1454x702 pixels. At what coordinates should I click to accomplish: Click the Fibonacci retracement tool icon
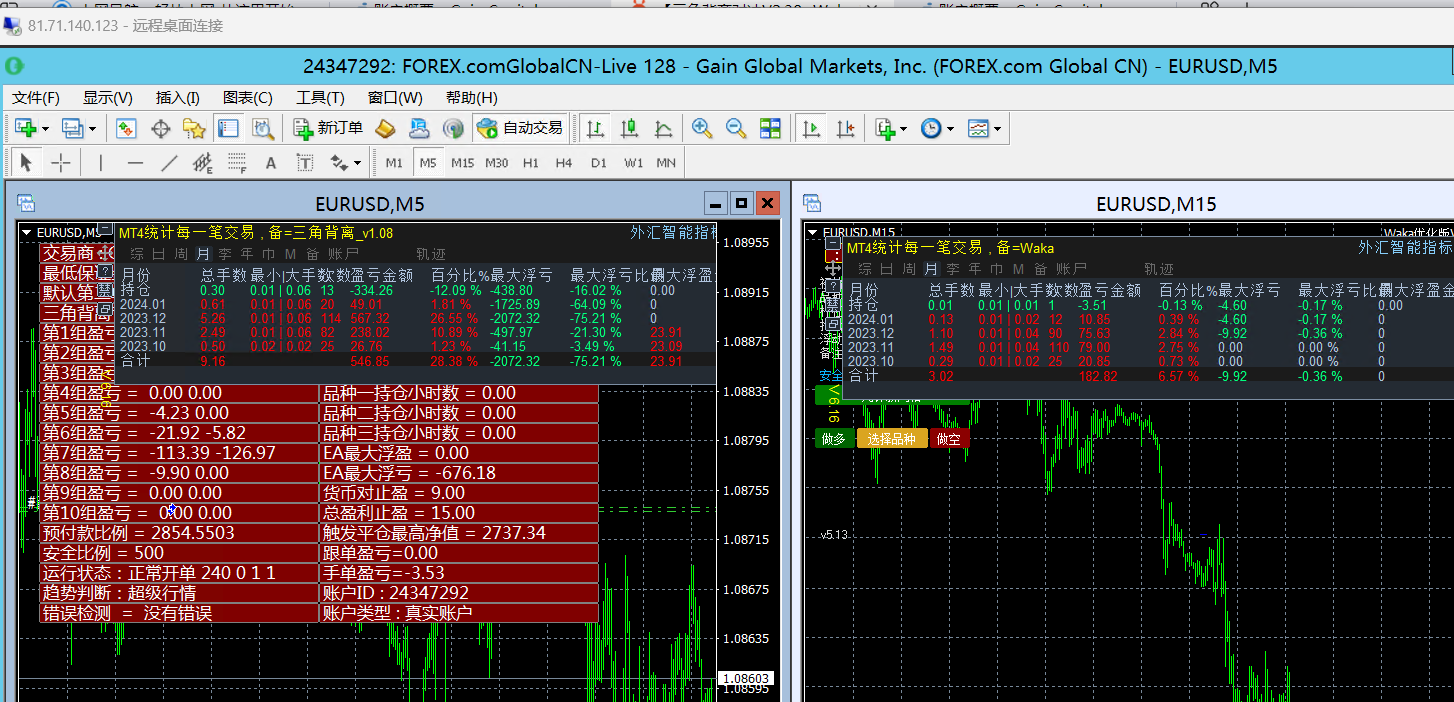[x=237, y=163]
